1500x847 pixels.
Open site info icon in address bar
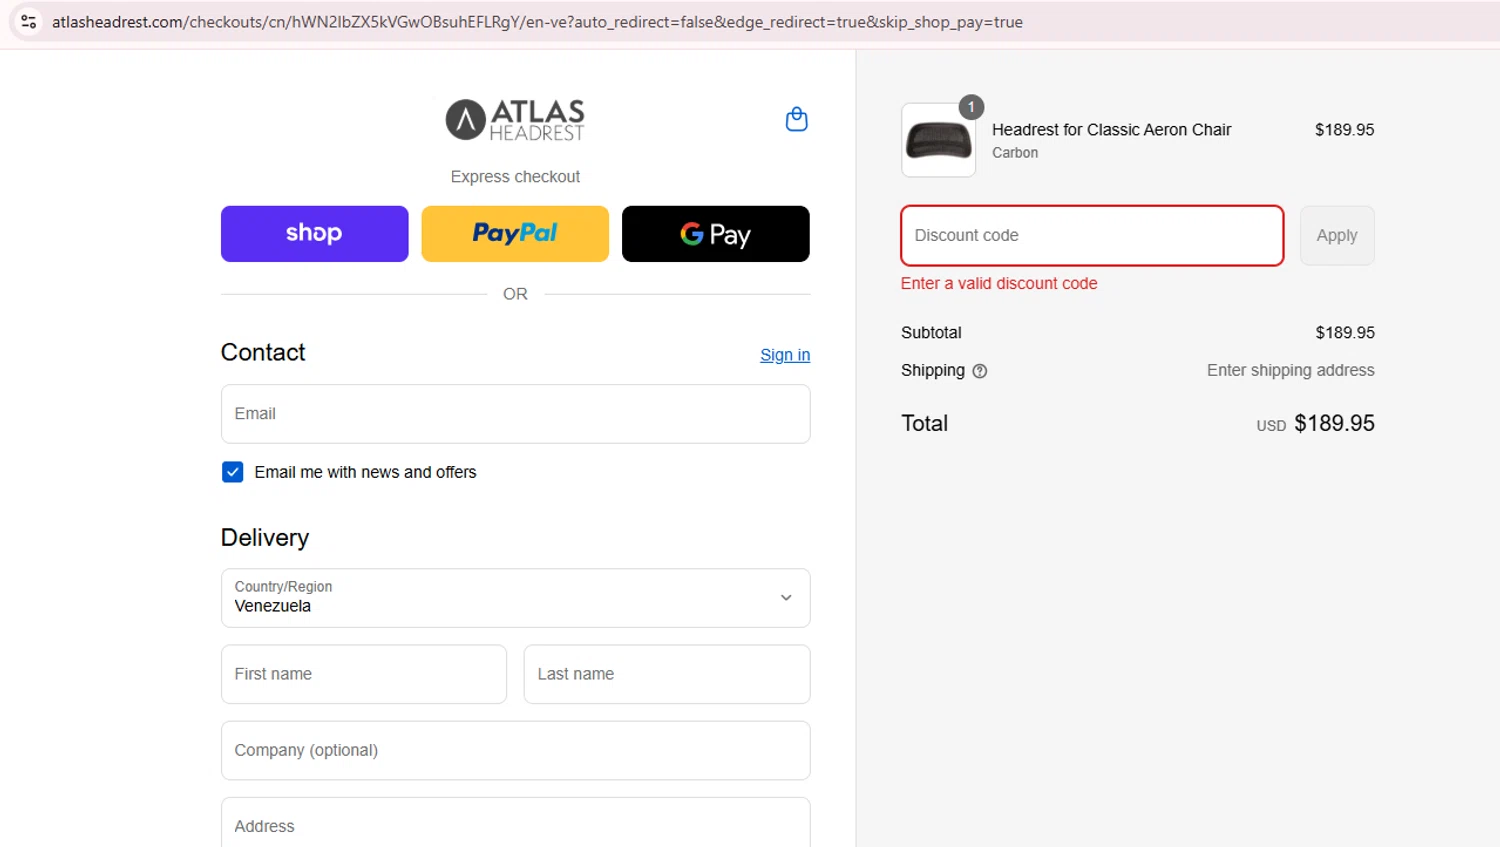point(29,21)
